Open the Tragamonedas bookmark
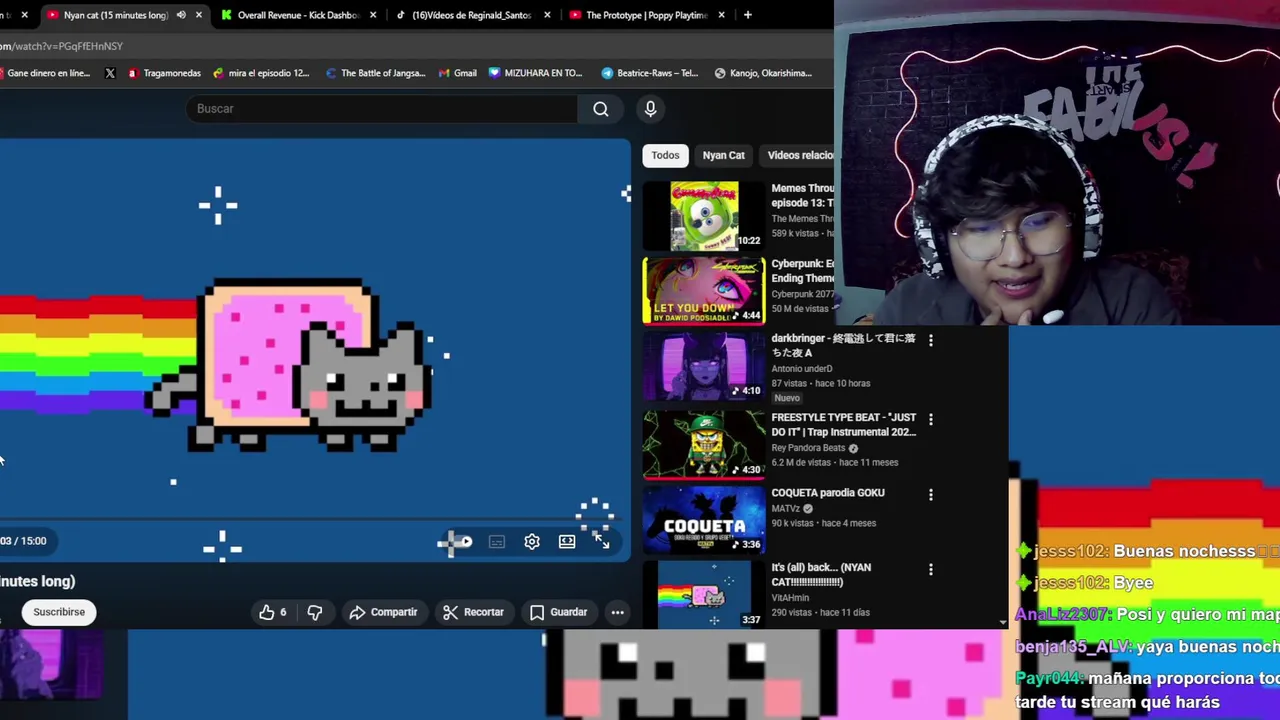Screen dimensions: 1280x720 164,73
